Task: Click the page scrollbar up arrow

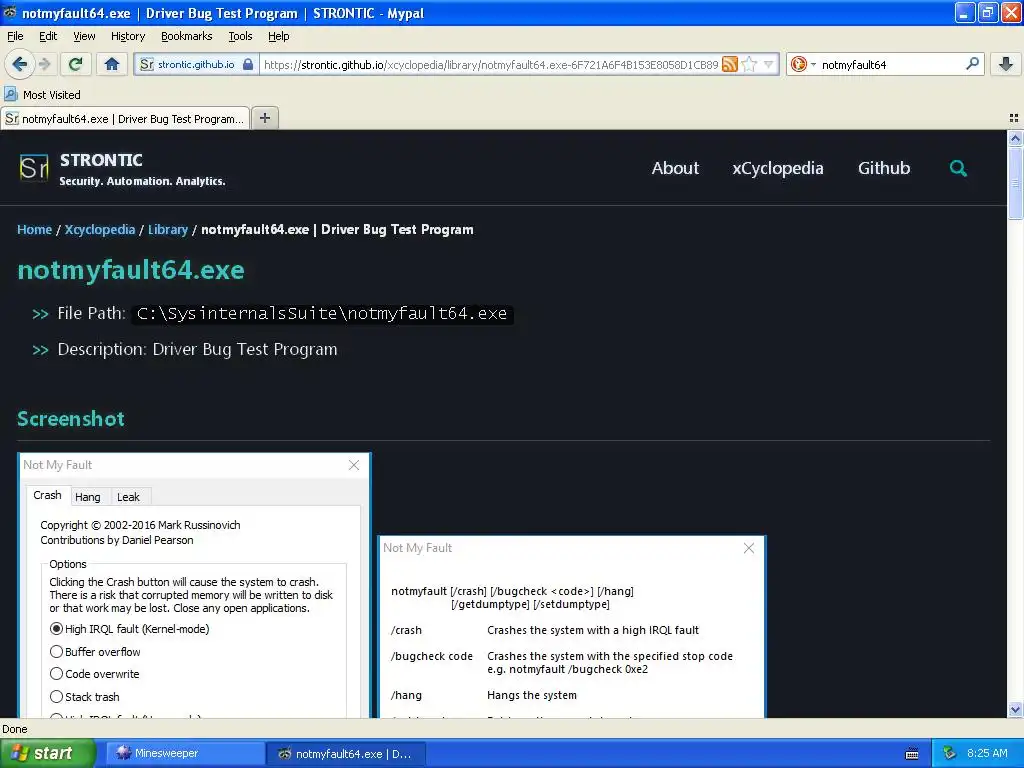Action: coord(1015,138)
